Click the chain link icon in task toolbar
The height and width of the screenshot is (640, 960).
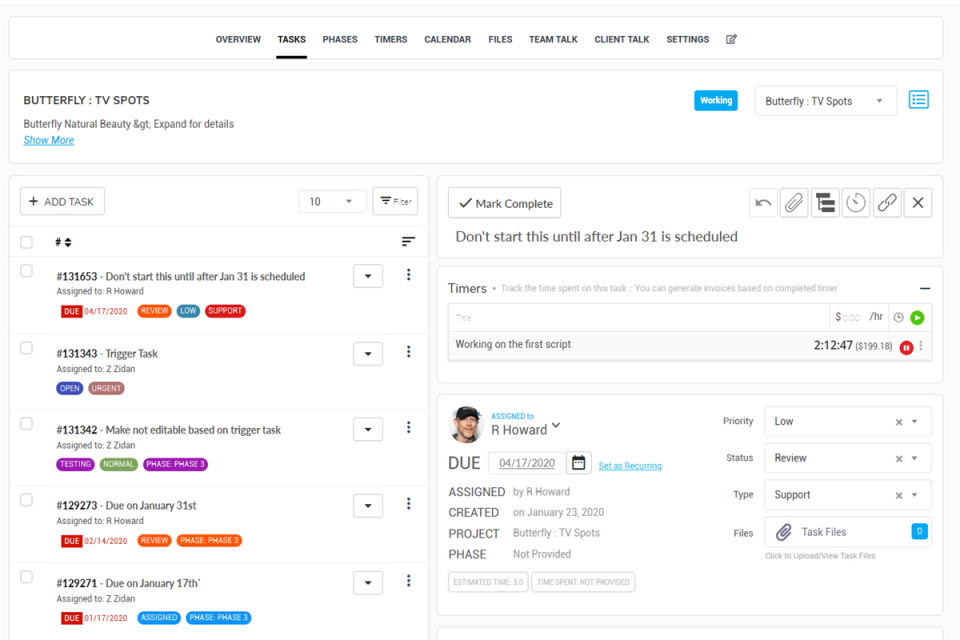click(x=887, y=203)
